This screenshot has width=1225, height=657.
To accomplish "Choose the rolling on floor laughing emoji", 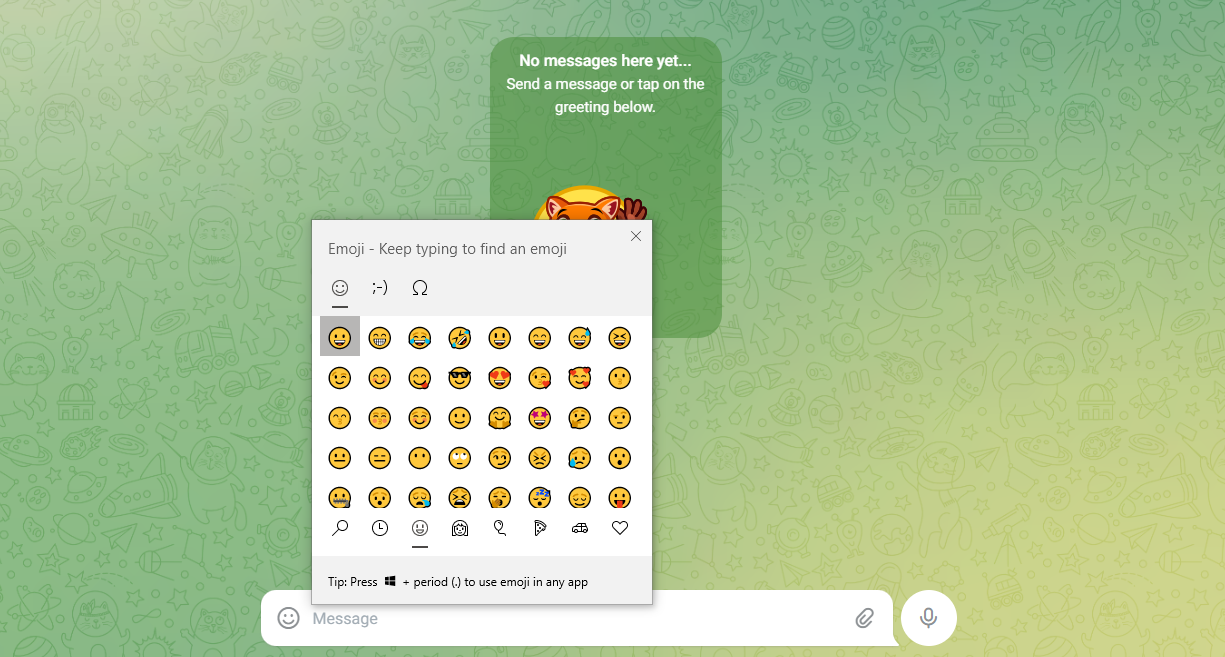I will [460, 338].
